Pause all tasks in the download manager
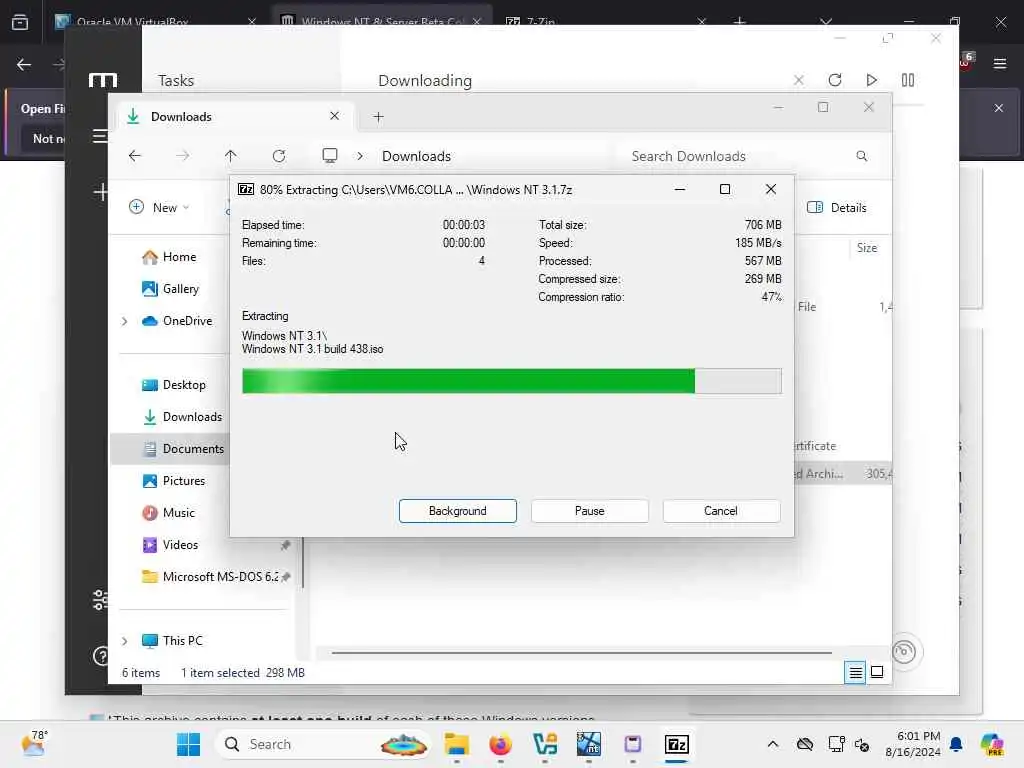The image size is (1024, 768). pyautogui.click(x=908, y=80)
